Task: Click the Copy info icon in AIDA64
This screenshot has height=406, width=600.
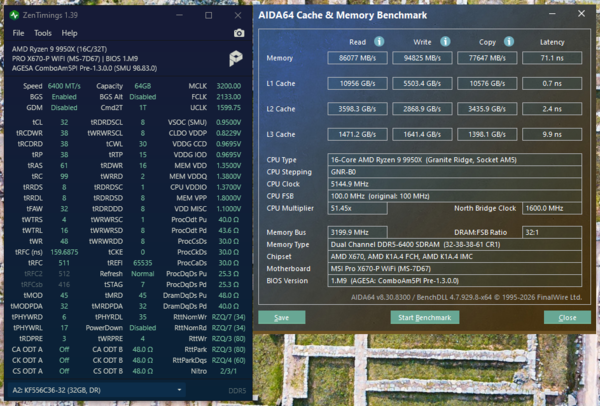Action: click(509, 41)
